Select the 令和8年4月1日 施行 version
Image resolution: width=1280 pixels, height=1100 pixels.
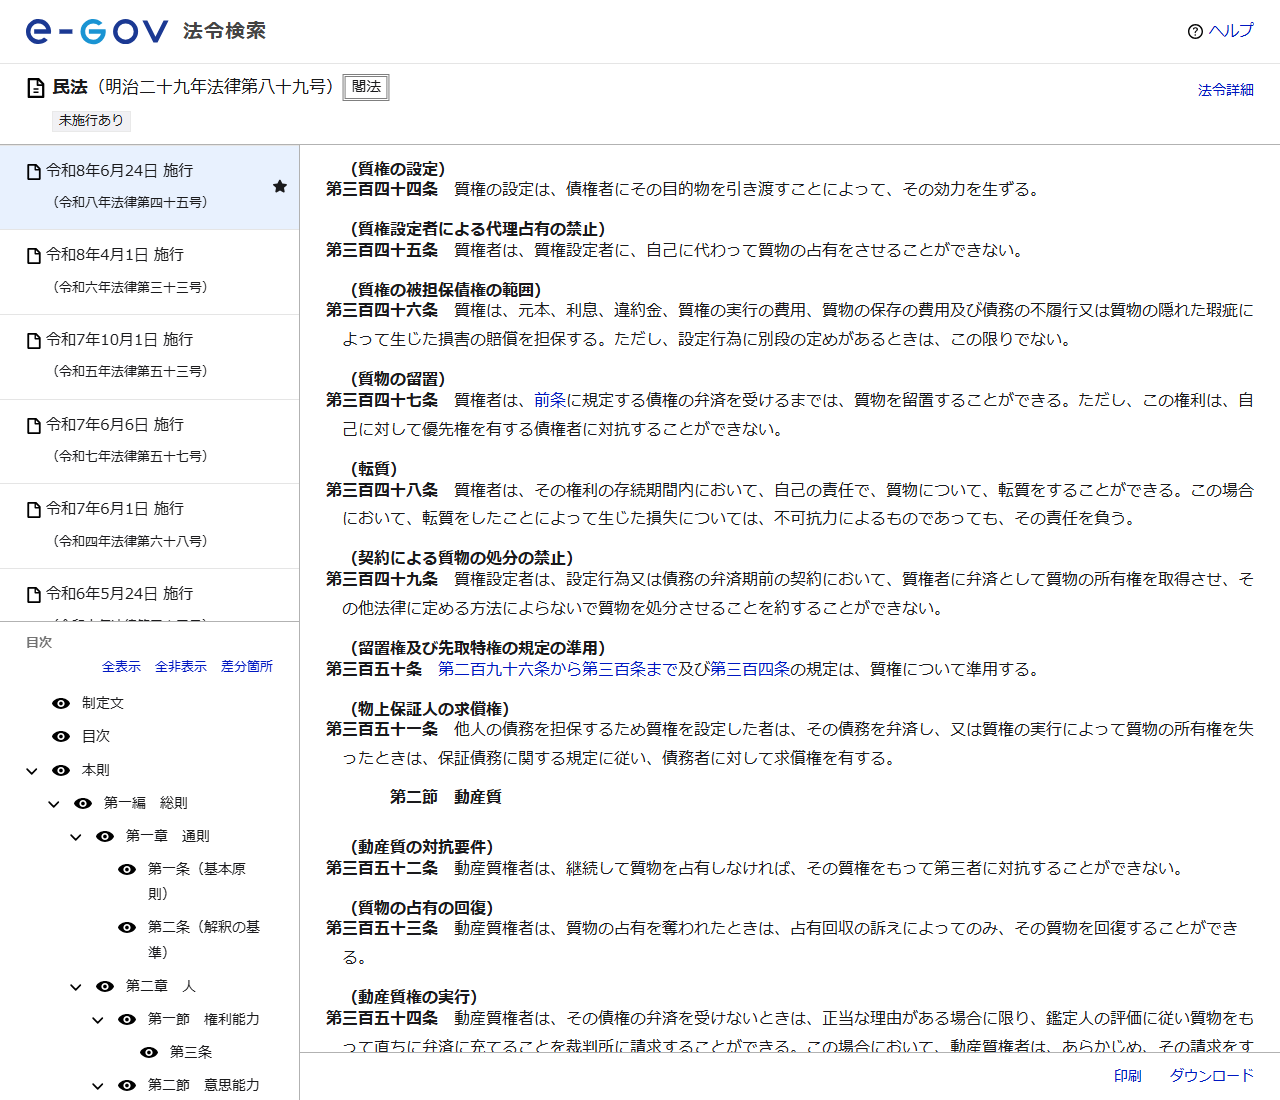[150, 272]
